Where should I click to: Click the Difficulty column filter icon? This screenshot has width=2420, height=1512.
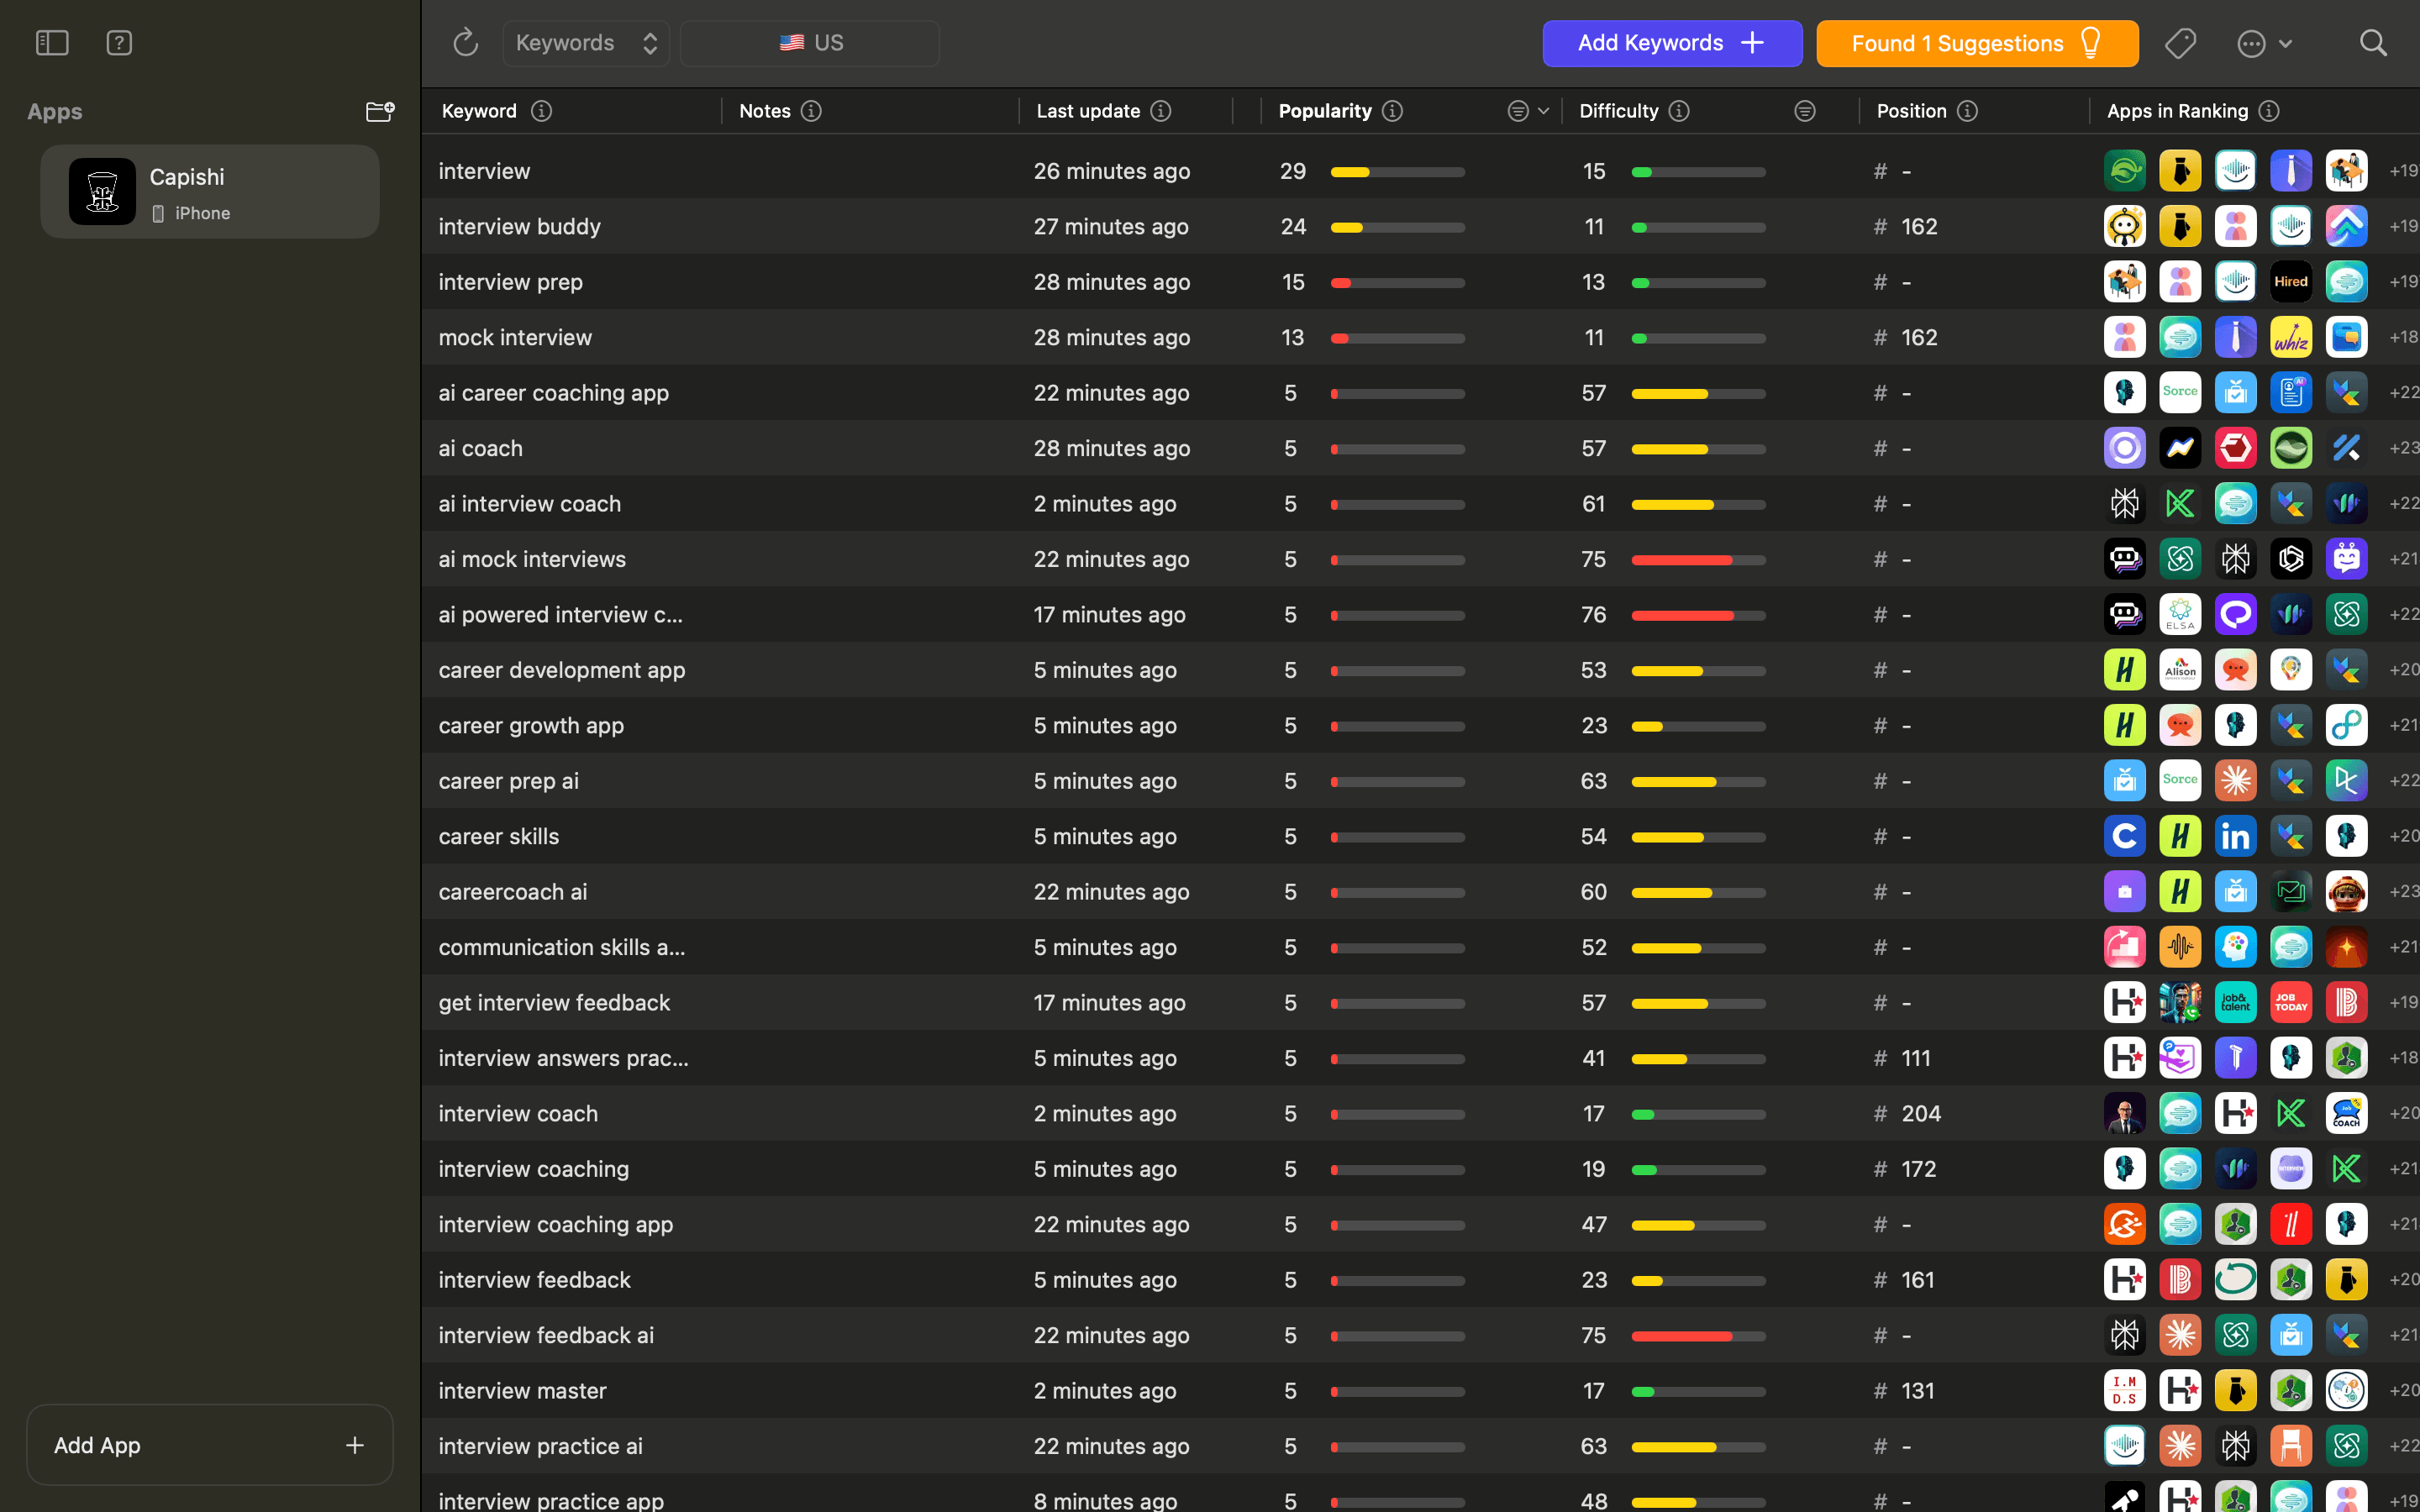point(1804,110)
